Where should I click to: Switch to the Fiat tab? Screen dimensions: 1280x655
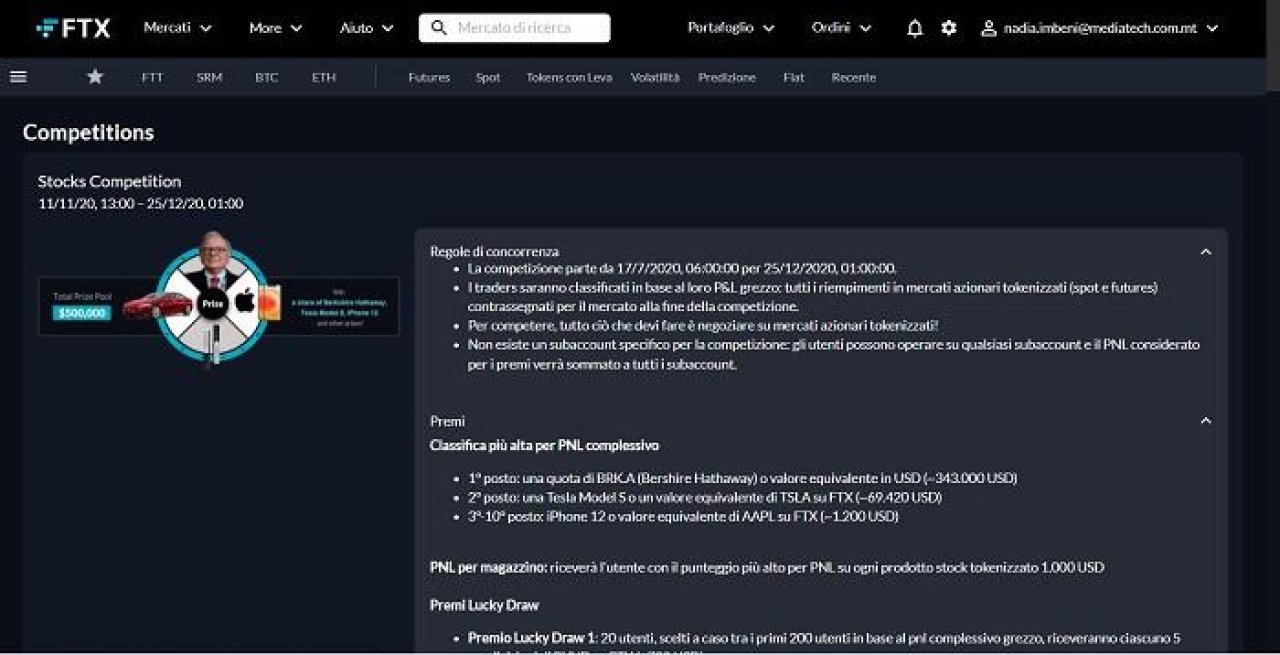pos(793,77)
